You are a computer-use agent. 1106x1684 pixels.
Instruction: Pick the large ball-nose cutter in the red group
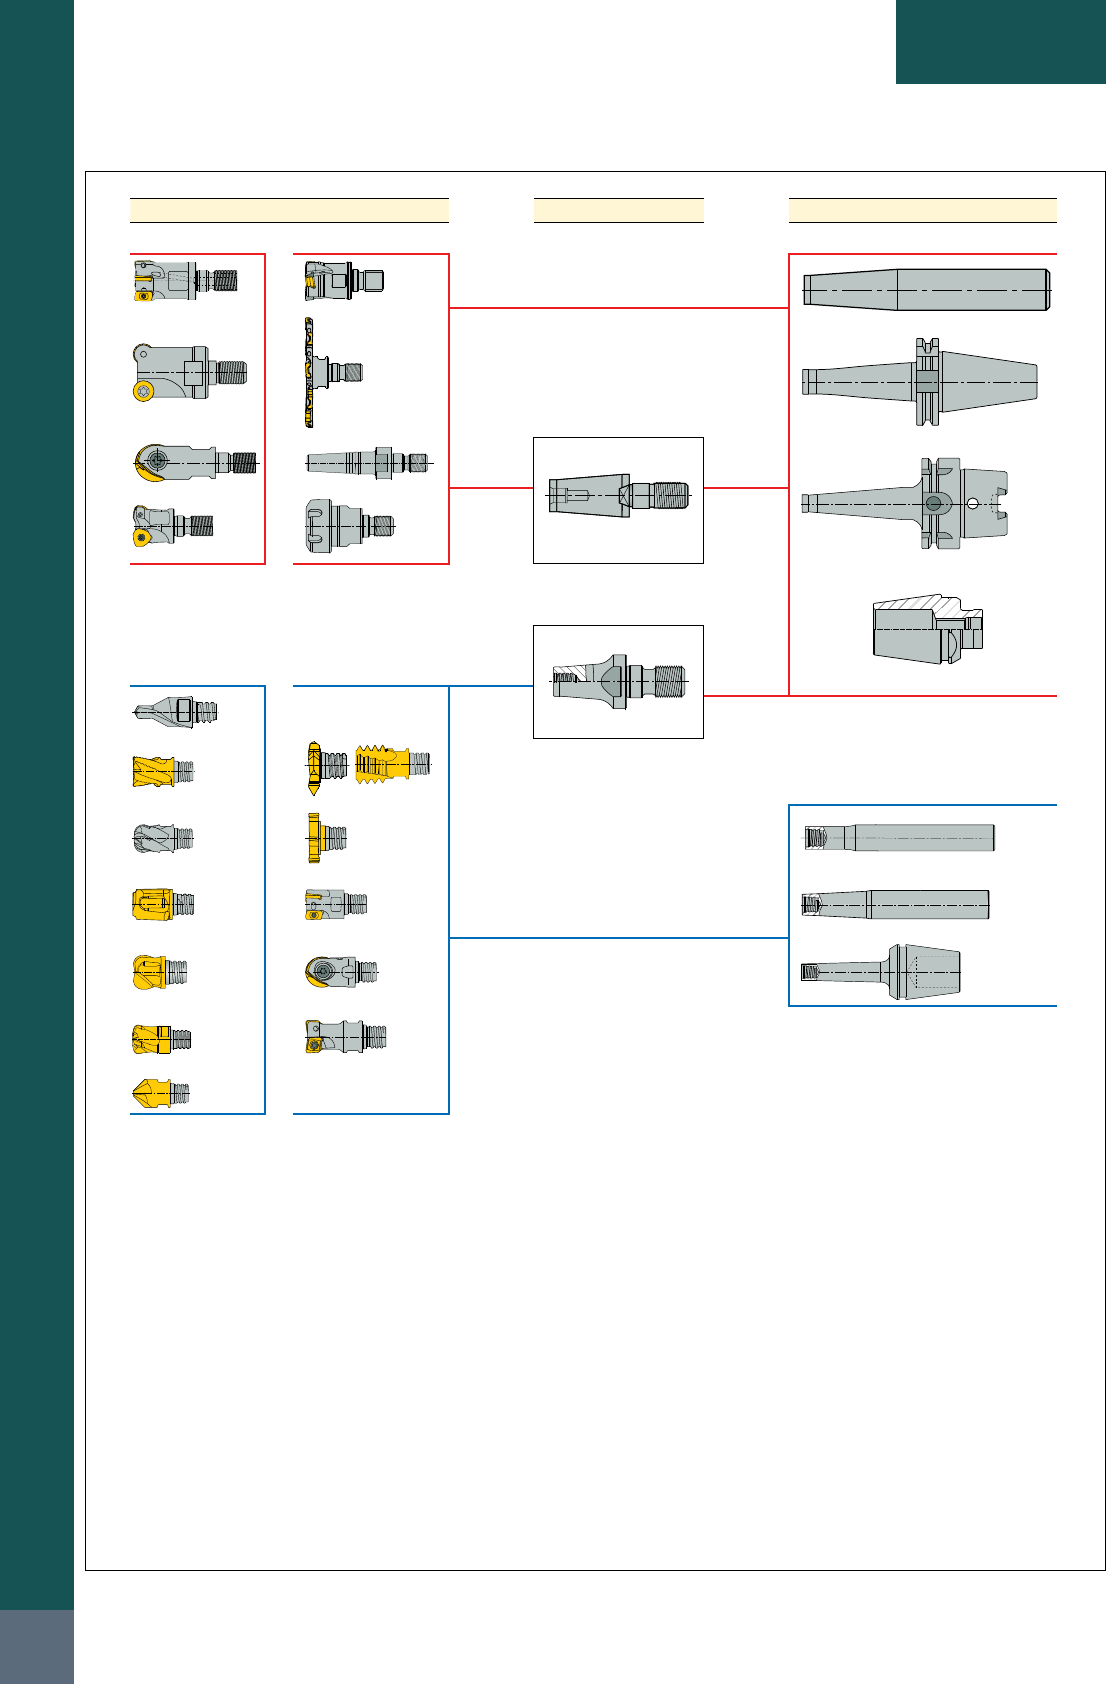coord(195,463)
